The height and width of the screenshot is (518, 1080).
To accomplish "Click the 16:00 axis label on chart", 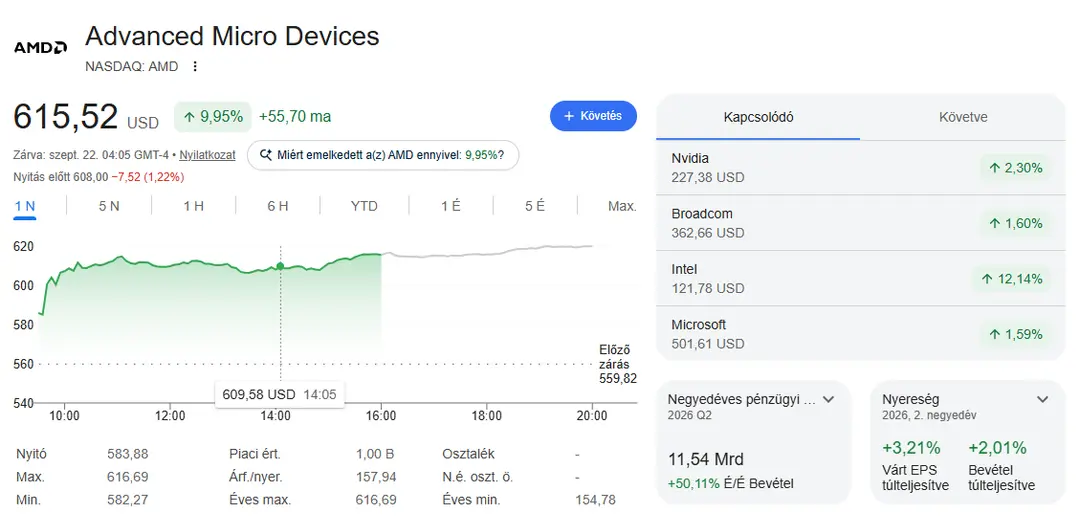I will [x=381, y=416].
